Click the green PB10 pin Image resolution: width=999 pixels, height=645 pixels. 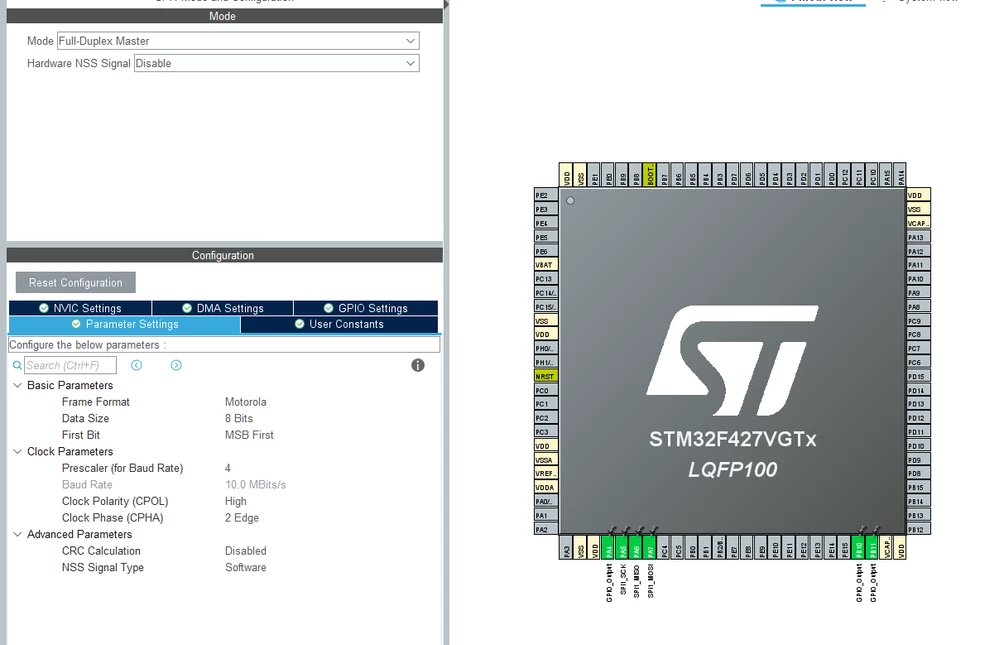(x=859, y=547)
